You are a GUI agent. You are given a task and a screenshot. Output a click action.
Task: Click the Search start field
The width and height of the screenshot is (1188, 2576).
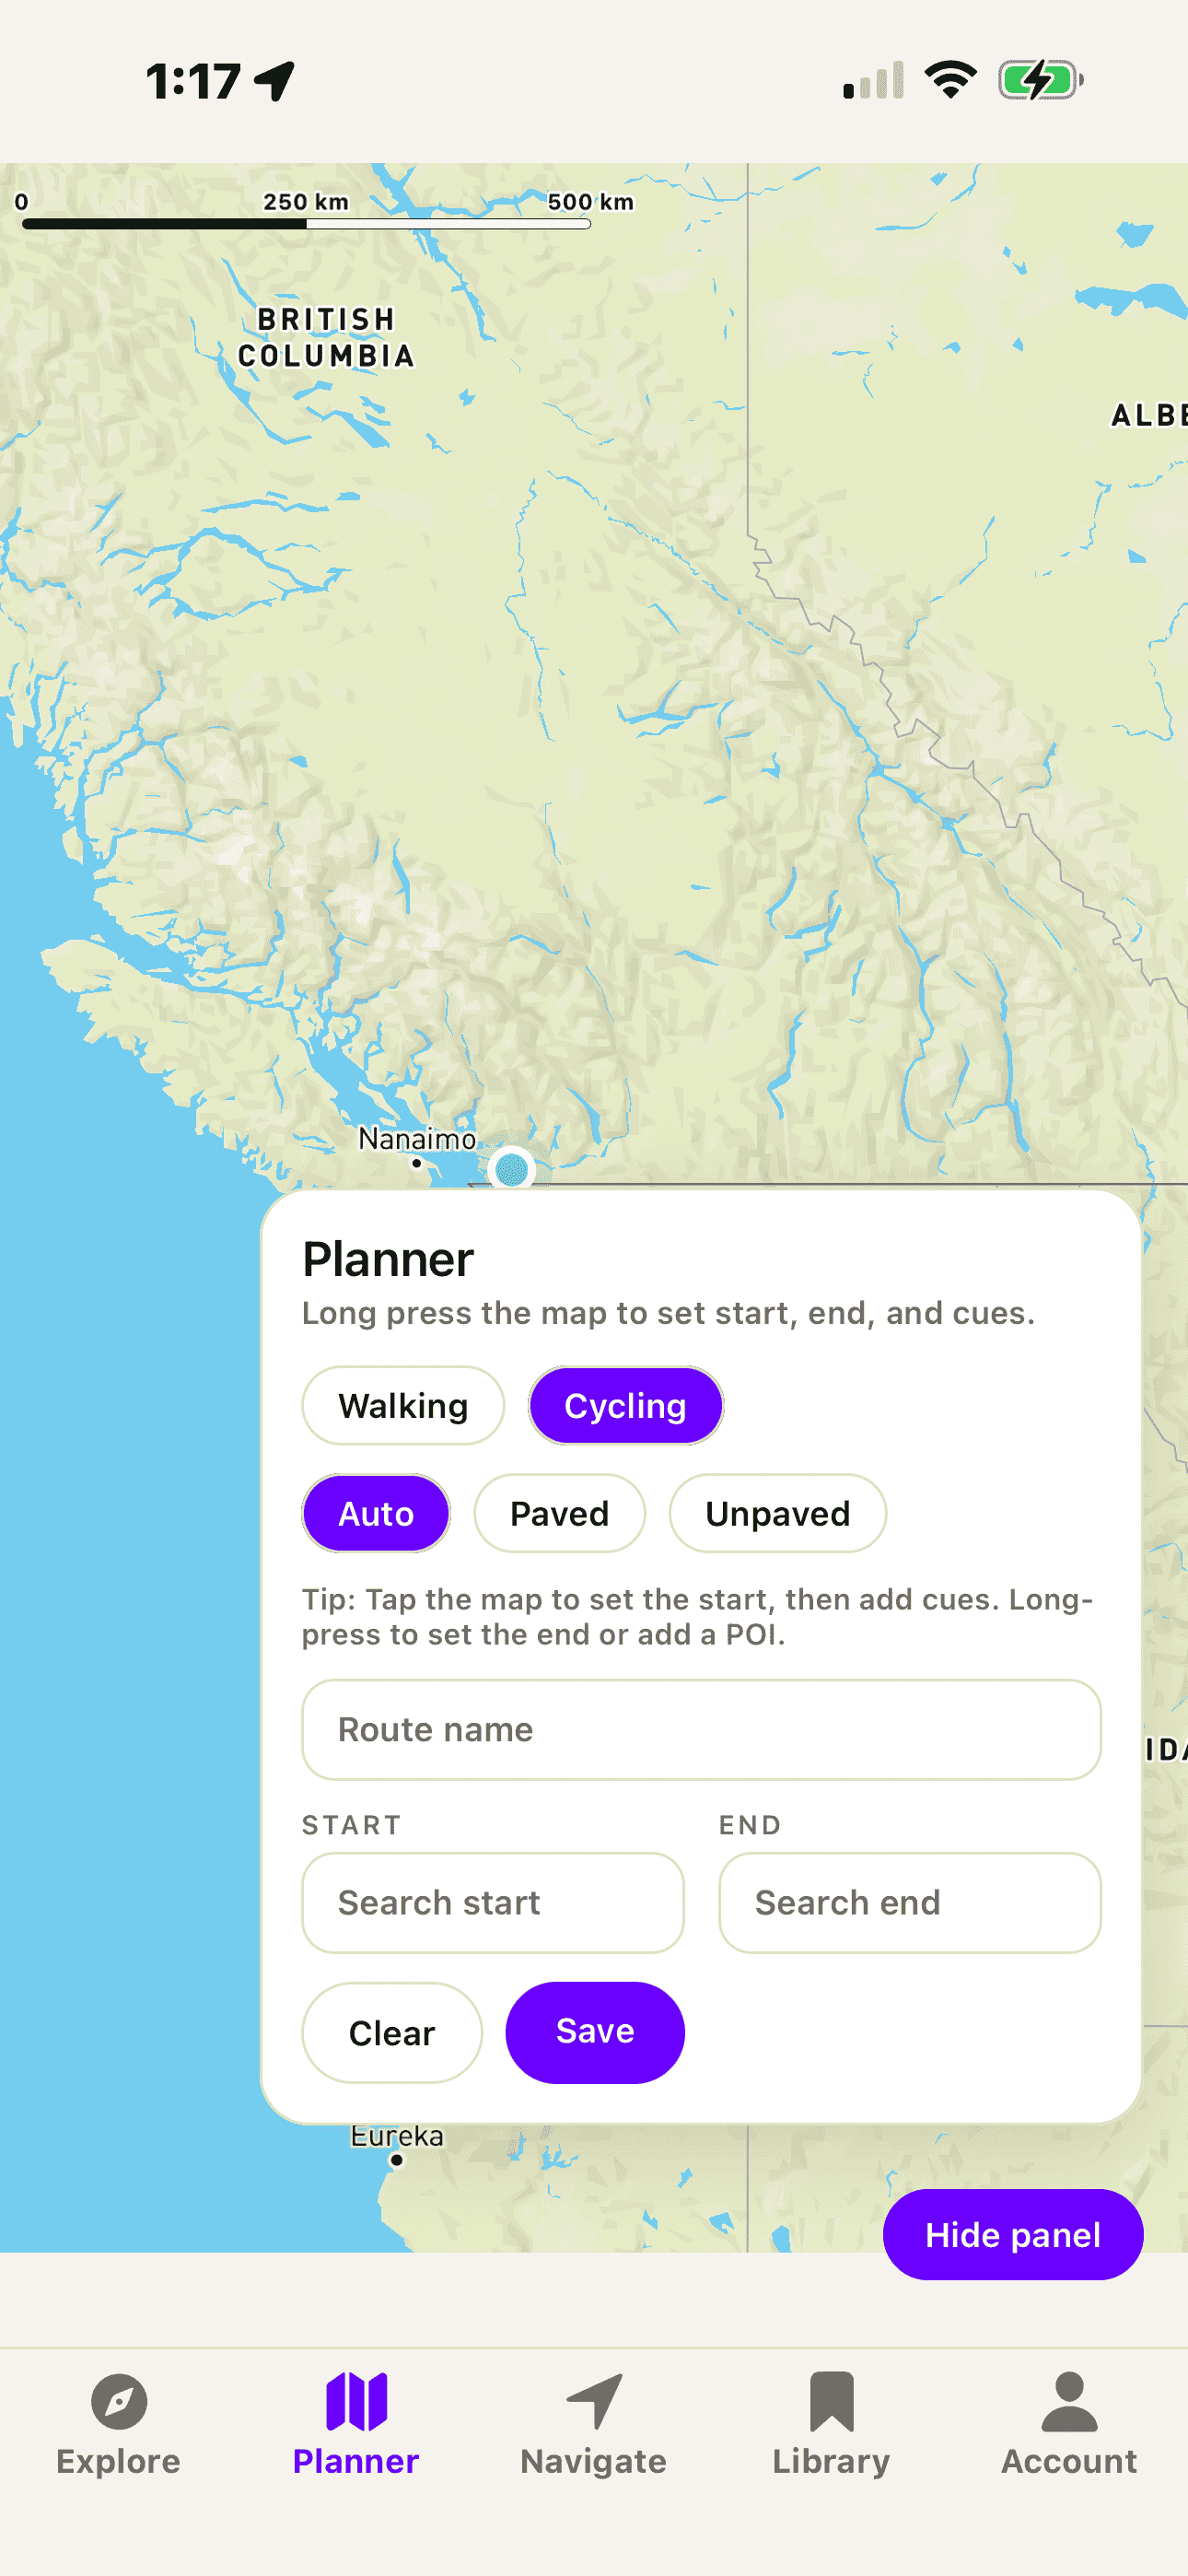pyautogui.click(x=493, y=1902)
